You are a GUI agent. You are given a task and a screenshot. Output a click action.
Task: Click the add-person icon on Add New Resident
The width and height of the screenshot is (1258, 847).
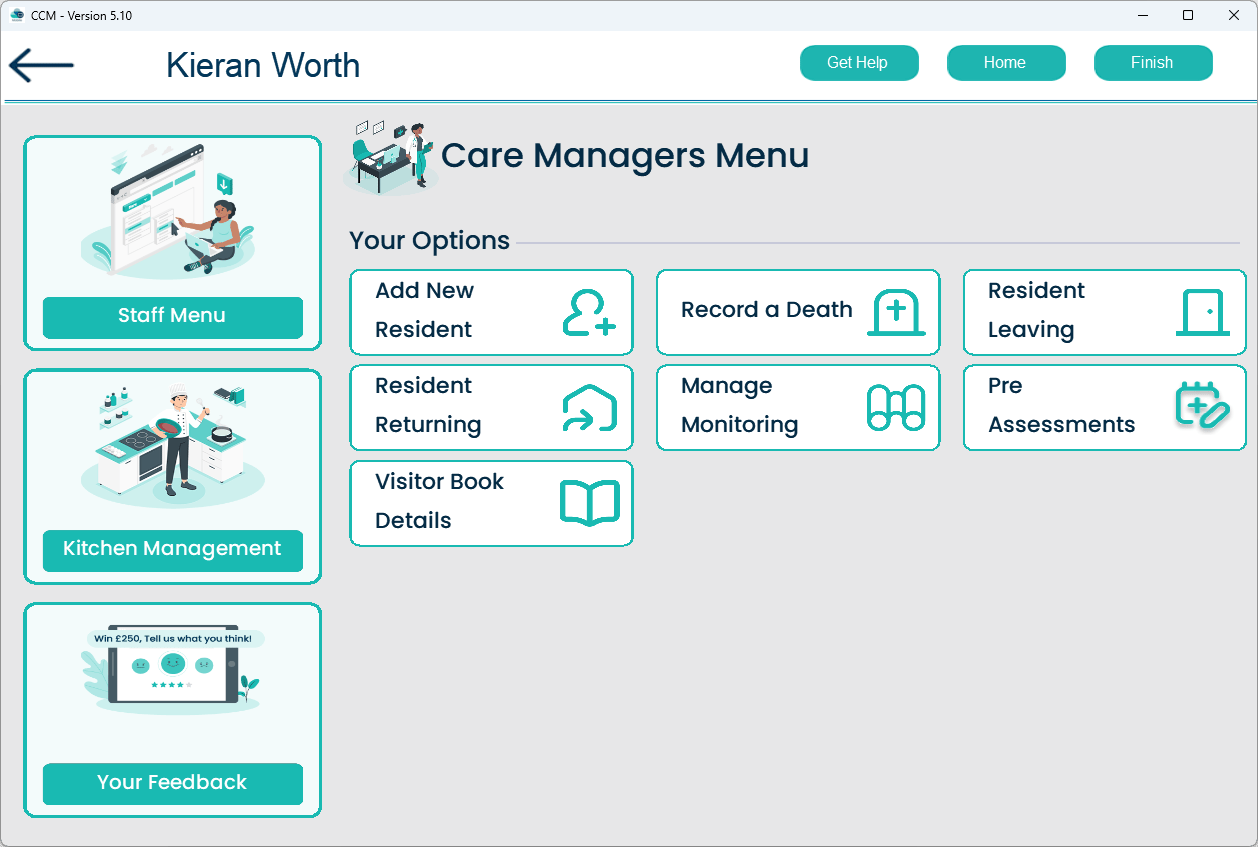[589, 312]
